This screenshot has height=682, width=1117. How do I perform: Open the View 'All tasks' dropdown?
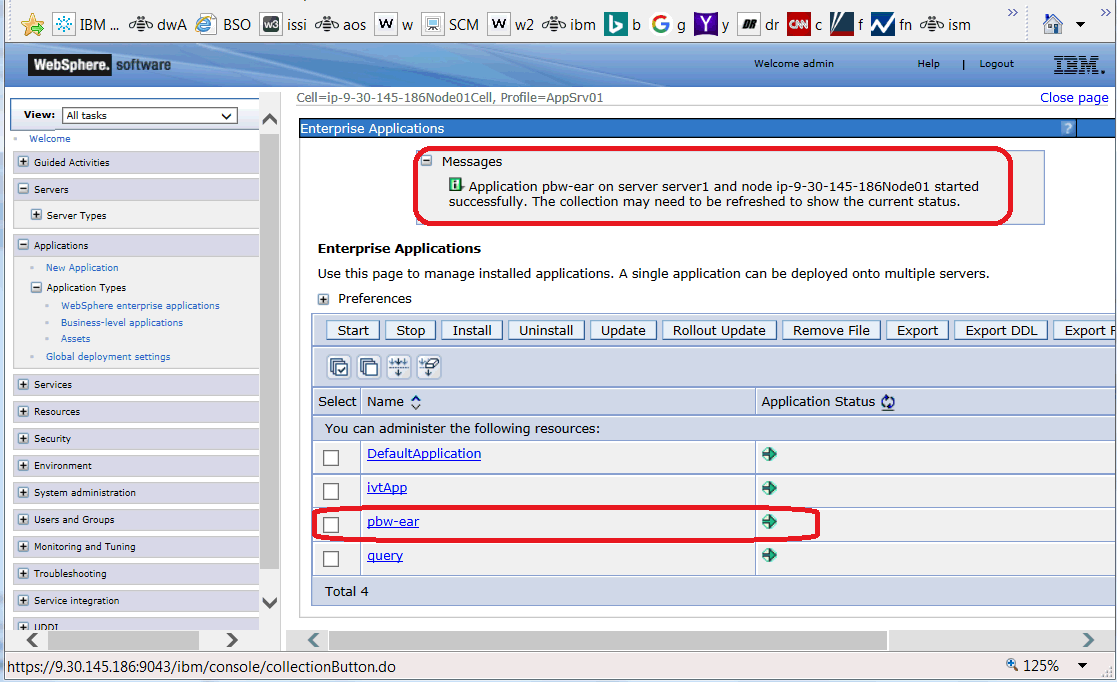point(150,115)
